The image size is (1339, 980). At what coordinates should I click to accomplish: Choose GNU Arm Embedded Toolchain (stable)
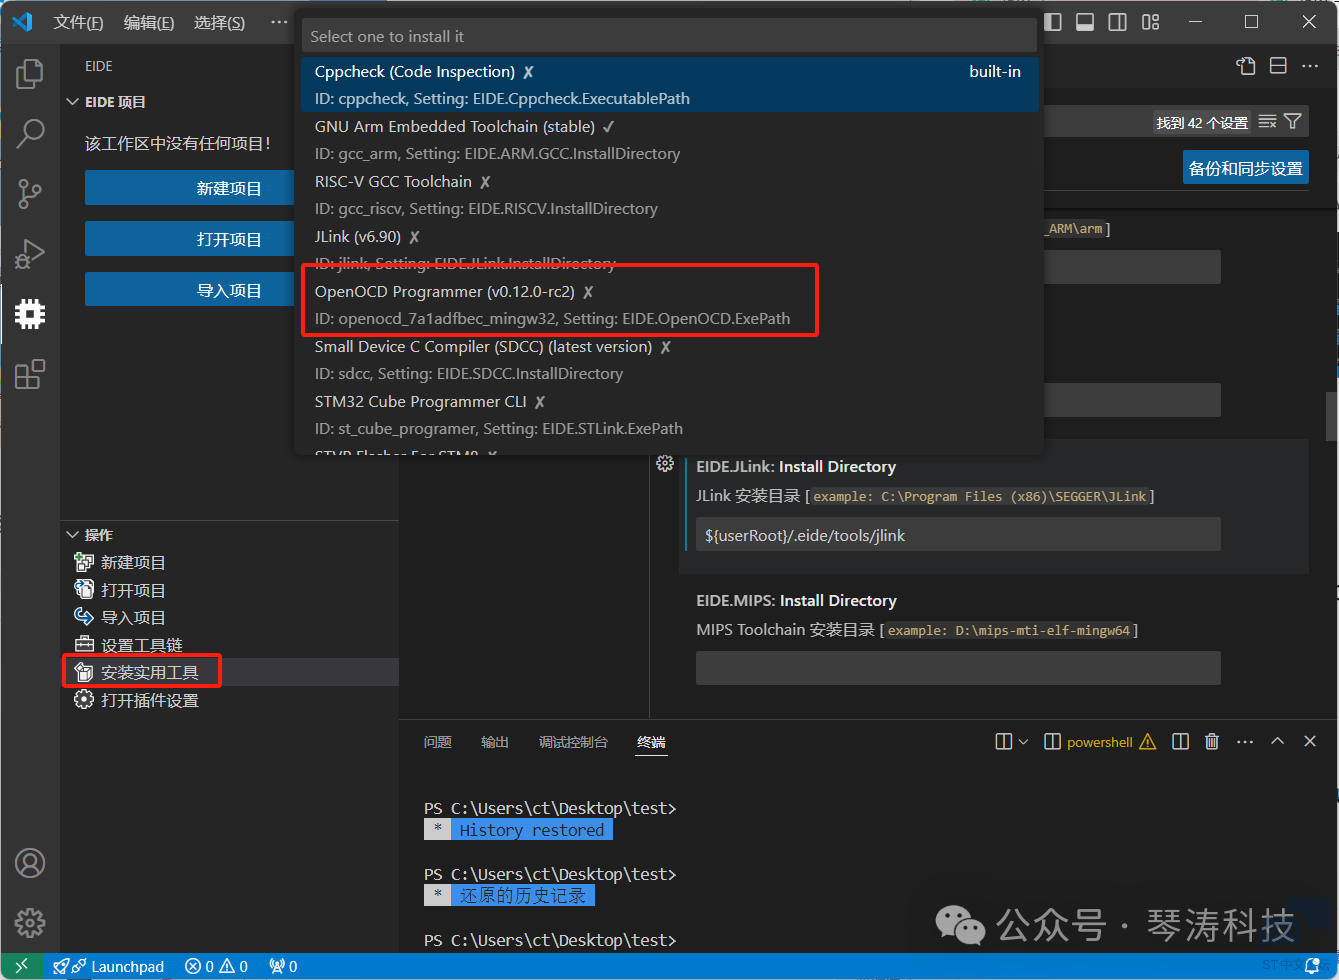[x=669, y=140]
